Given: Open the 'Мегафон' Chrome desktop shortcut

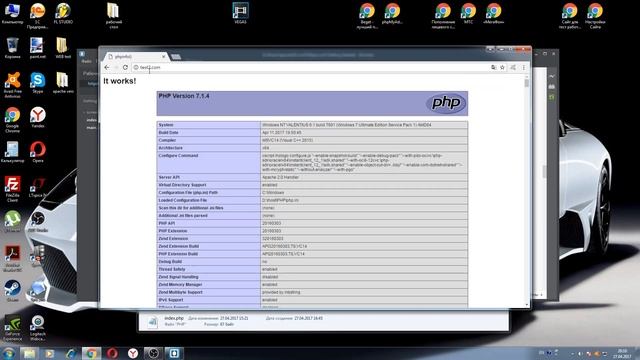Looking at the screenshot, I should point(493,13).
